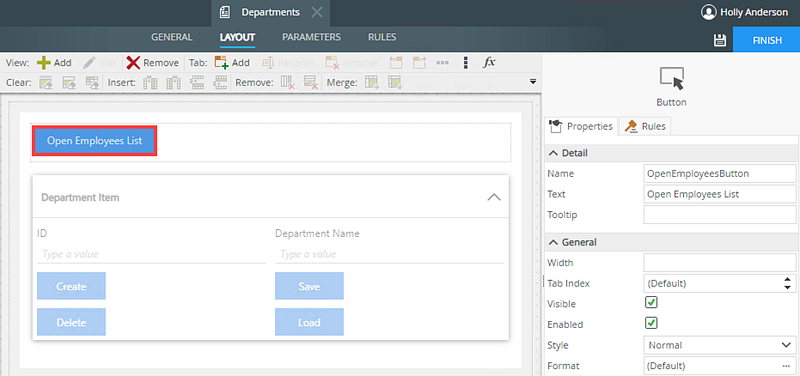
Task: Click the second Insert row icon
Action: (x=220, y=82)
